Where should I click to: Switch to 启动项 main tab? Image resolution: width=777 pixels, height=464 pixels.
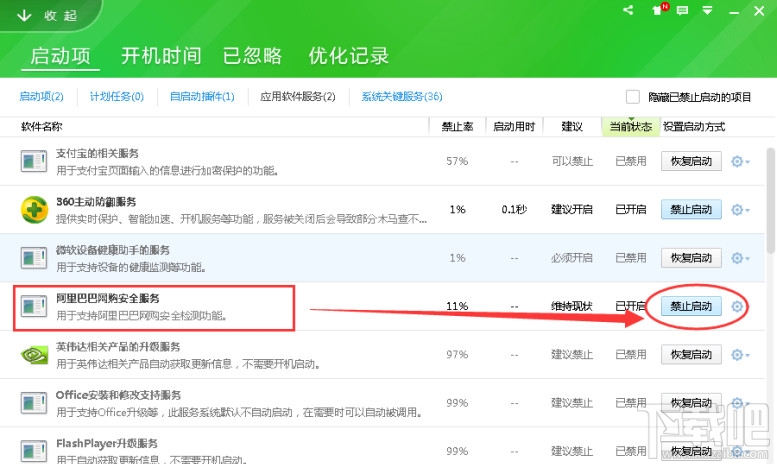[60, 56]
